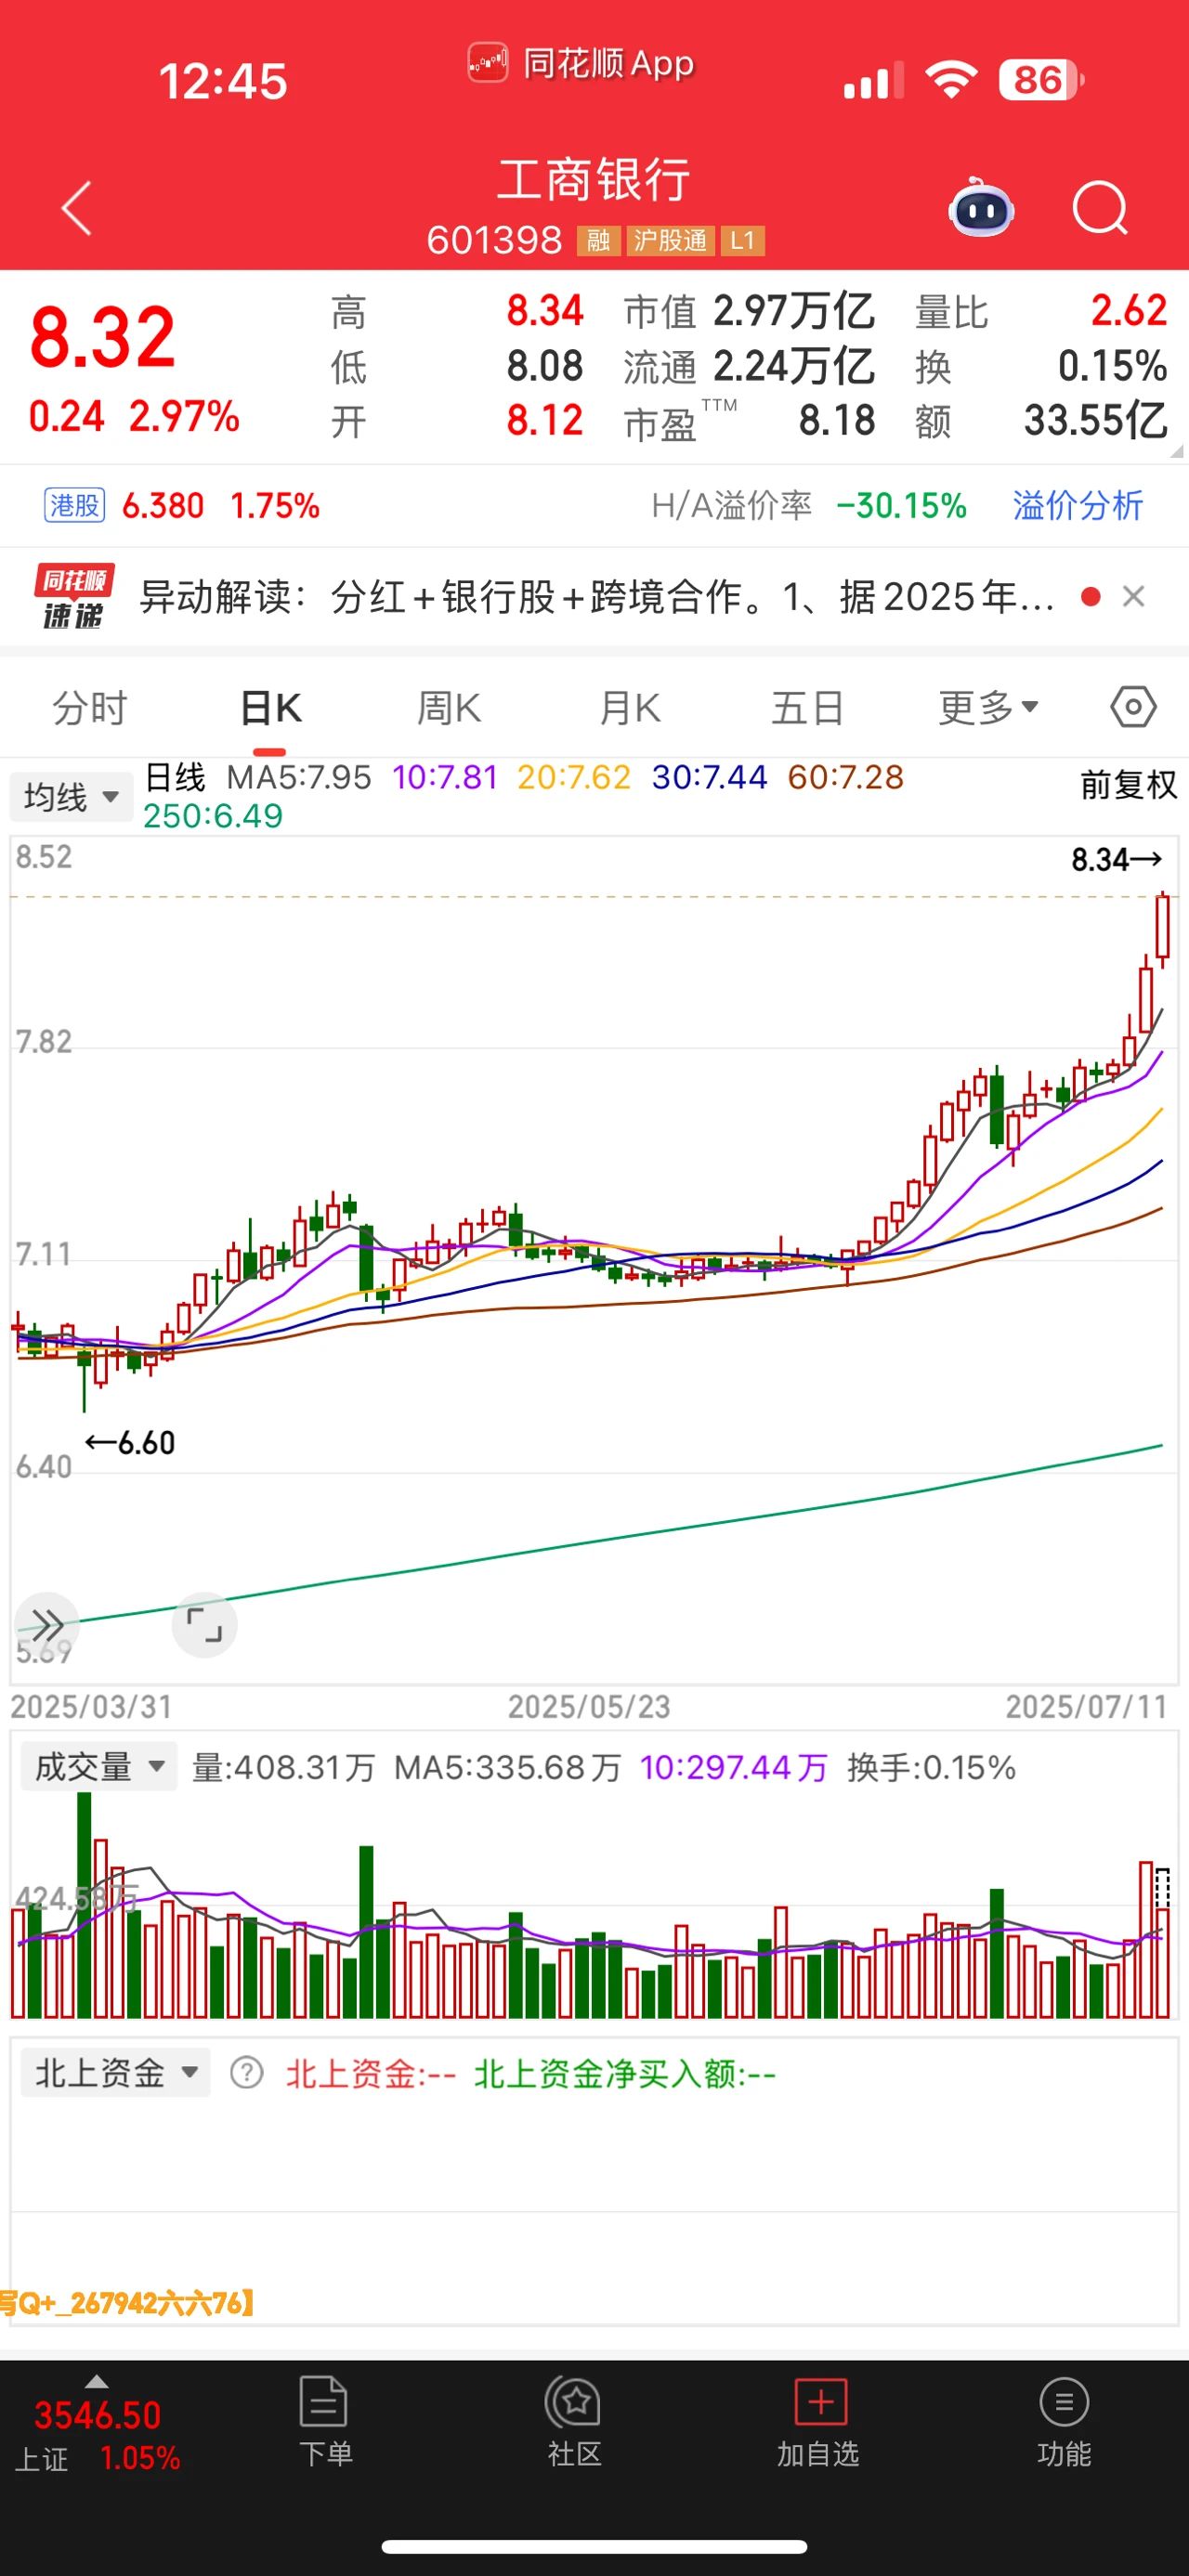Open the 更多 period dropdown
This screenshot has width=1189, height=2576.
pyautogui.click(x=988, y=707)
